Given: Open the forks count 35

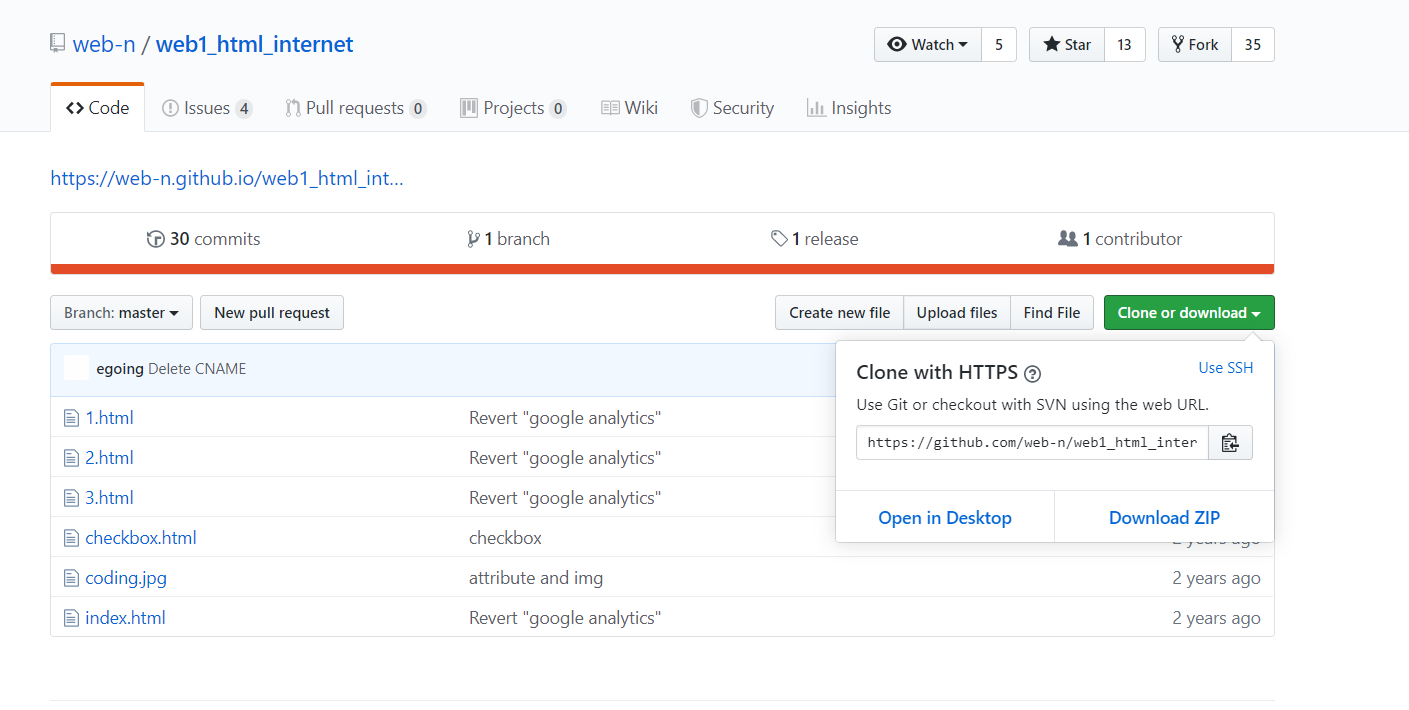Looking at the screenshot, I should point(1253,45).
